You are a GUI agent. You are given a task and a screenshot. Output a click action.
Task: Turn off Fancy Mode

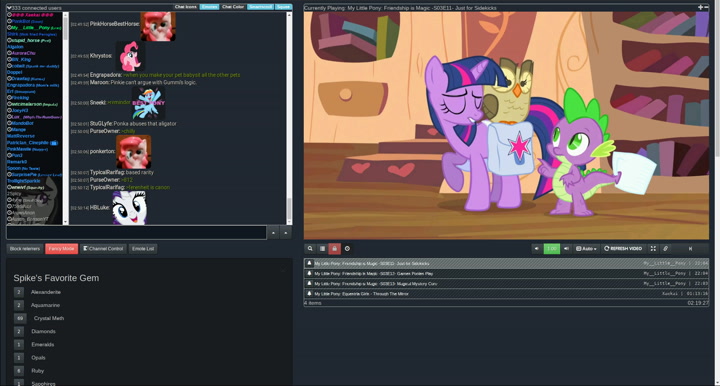pos(62,249)
